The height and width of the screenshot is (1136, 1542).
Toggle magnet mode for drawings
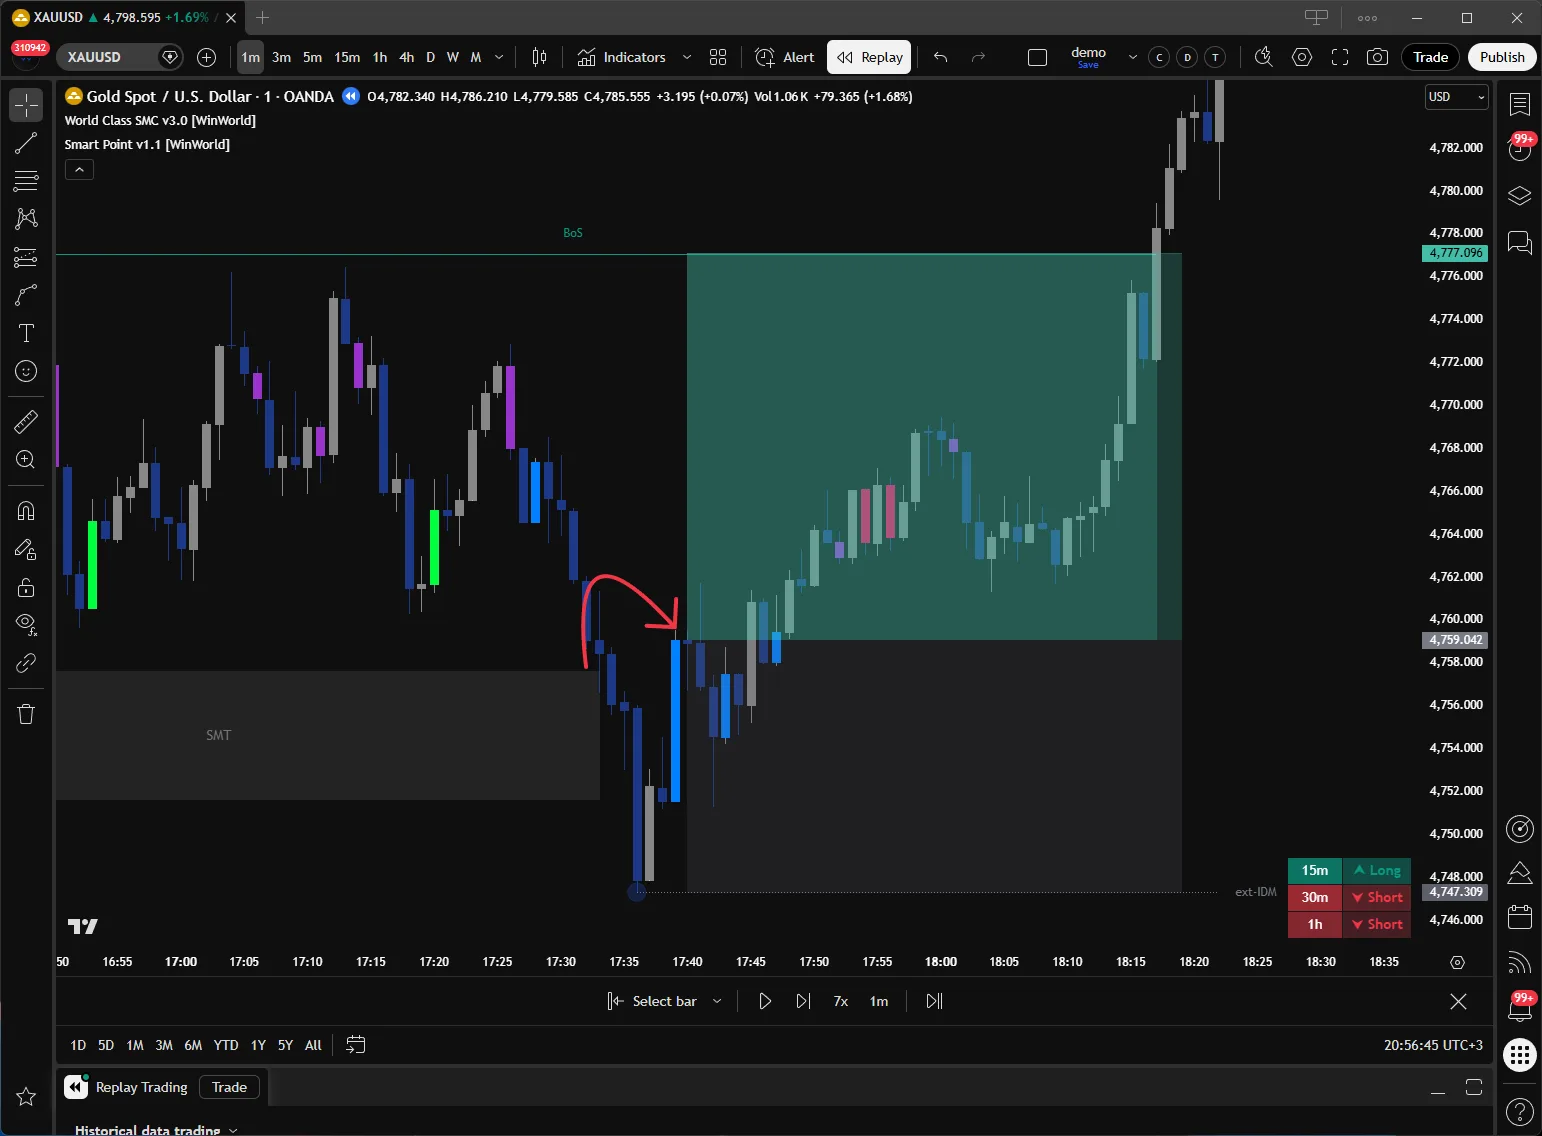[x=26, y=511]
